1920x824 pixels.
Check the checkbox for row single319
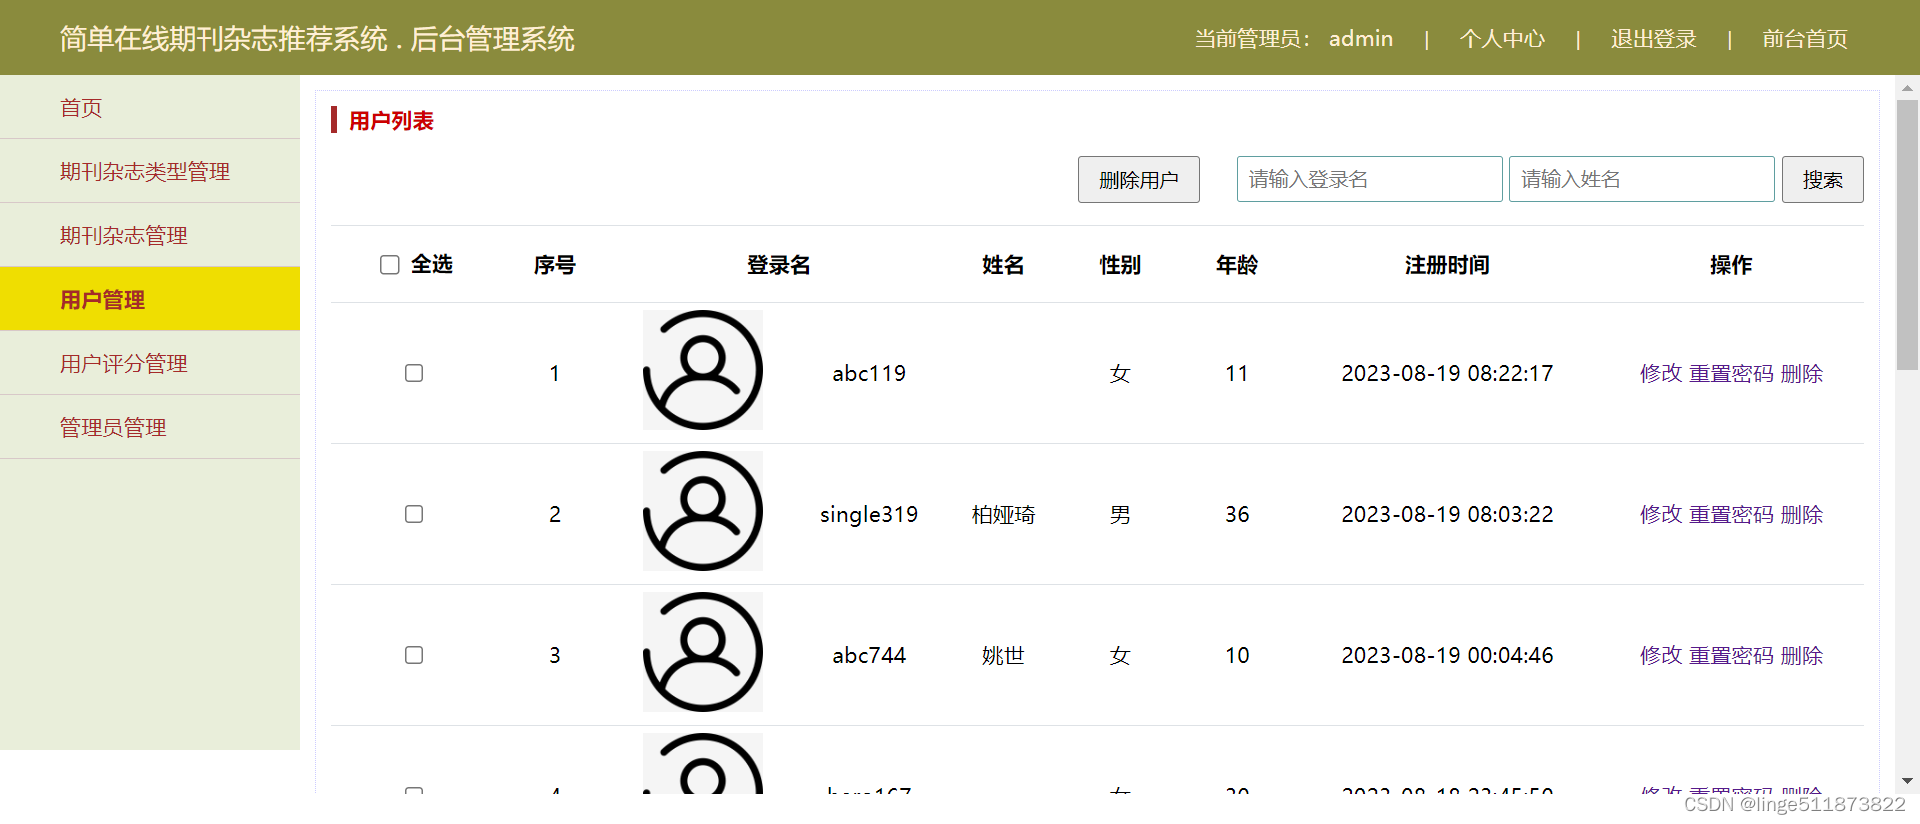pos(414,514)
